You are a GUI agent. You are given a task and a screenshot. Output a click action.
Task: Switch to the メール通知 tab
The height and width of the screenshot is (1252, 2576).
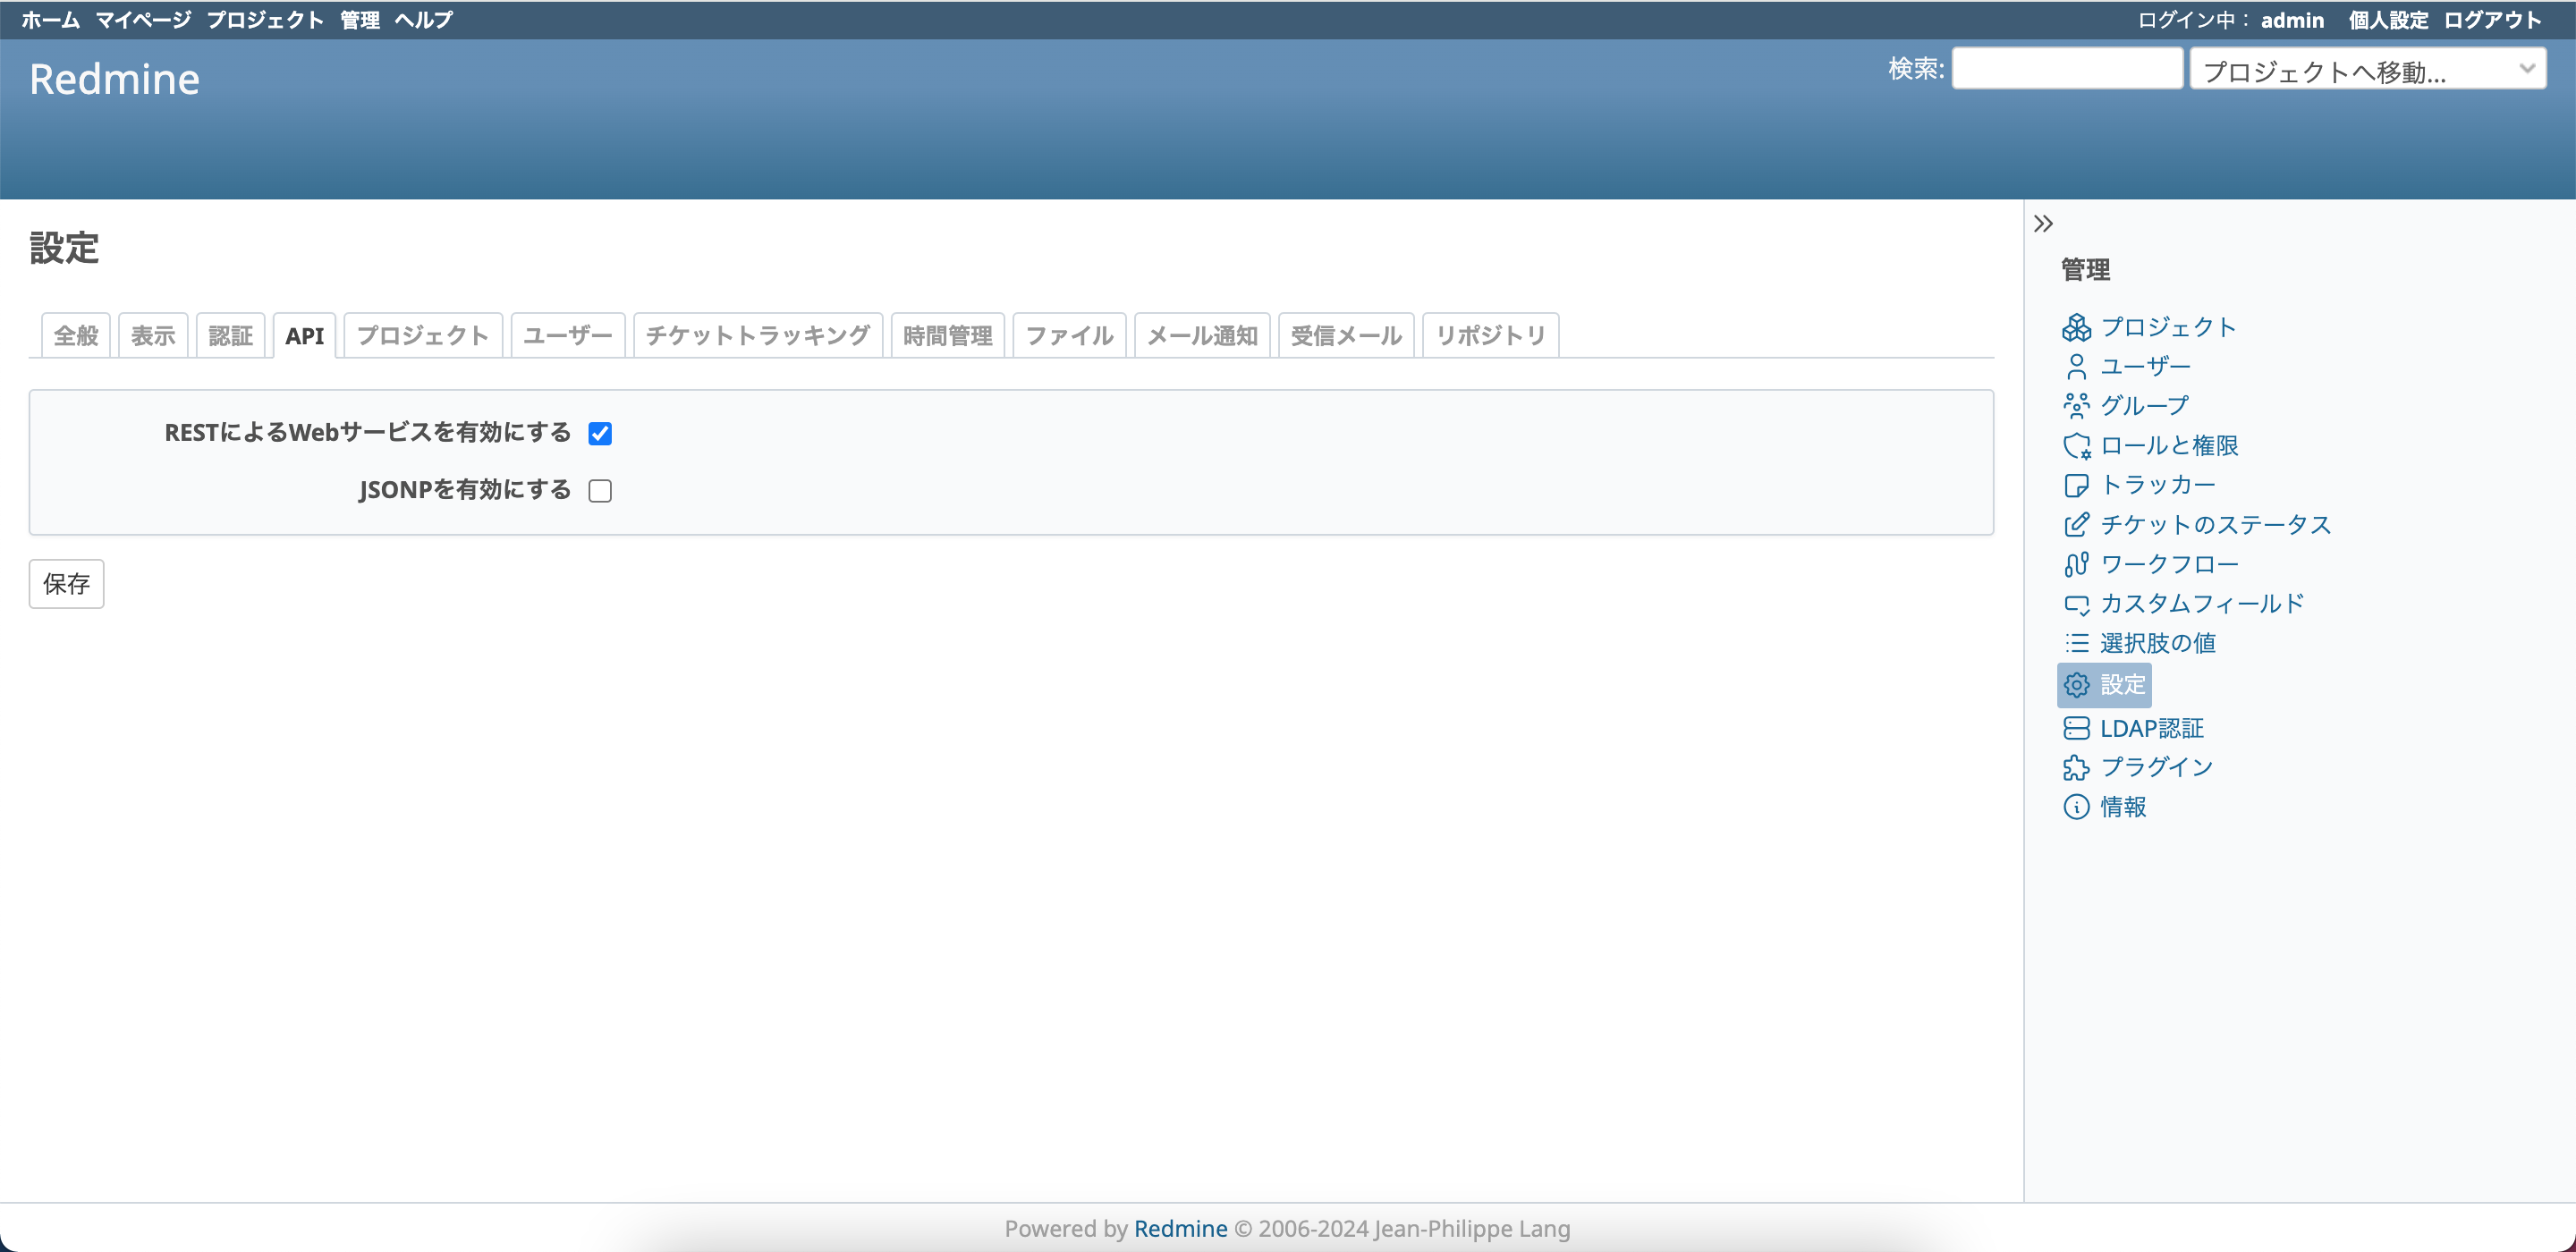click(1201, 336)
